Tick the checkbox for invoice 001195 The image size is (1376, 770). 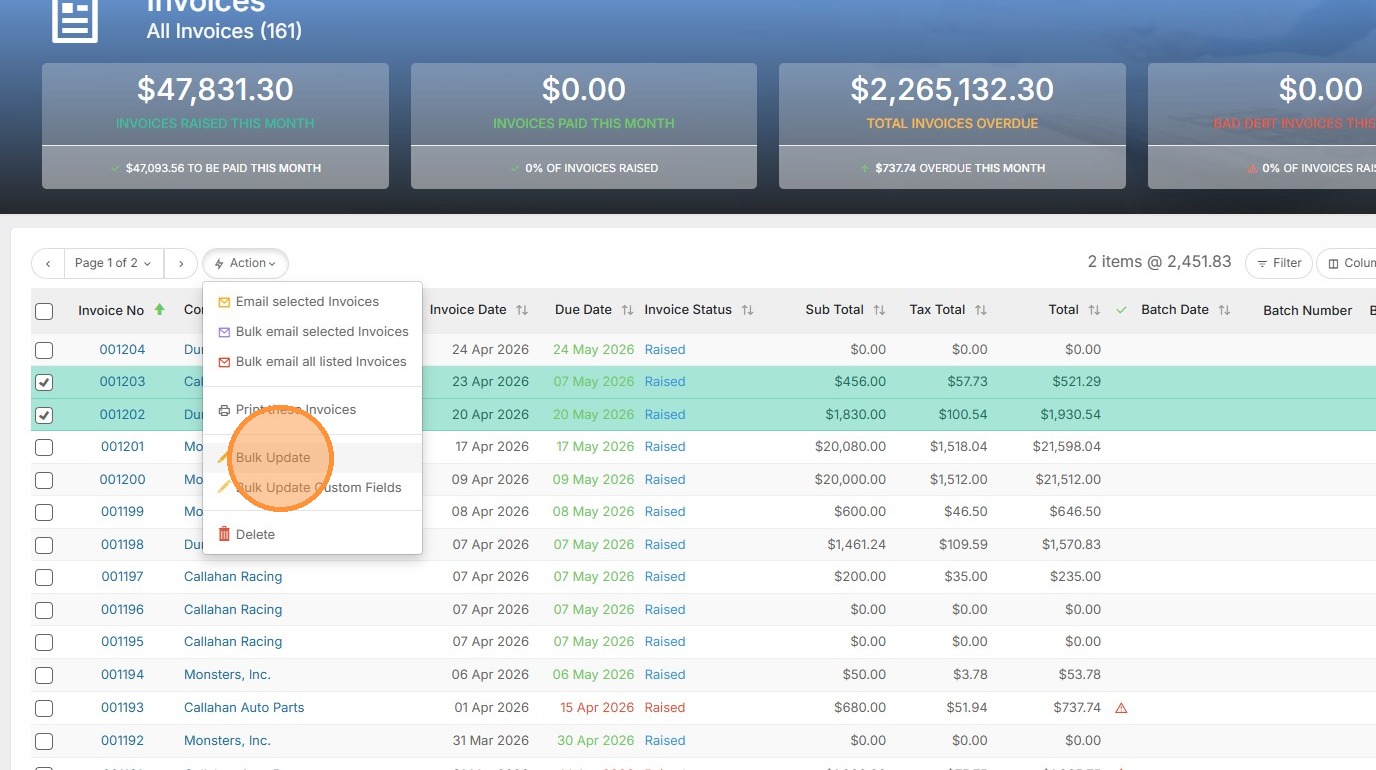click(44, 642)
